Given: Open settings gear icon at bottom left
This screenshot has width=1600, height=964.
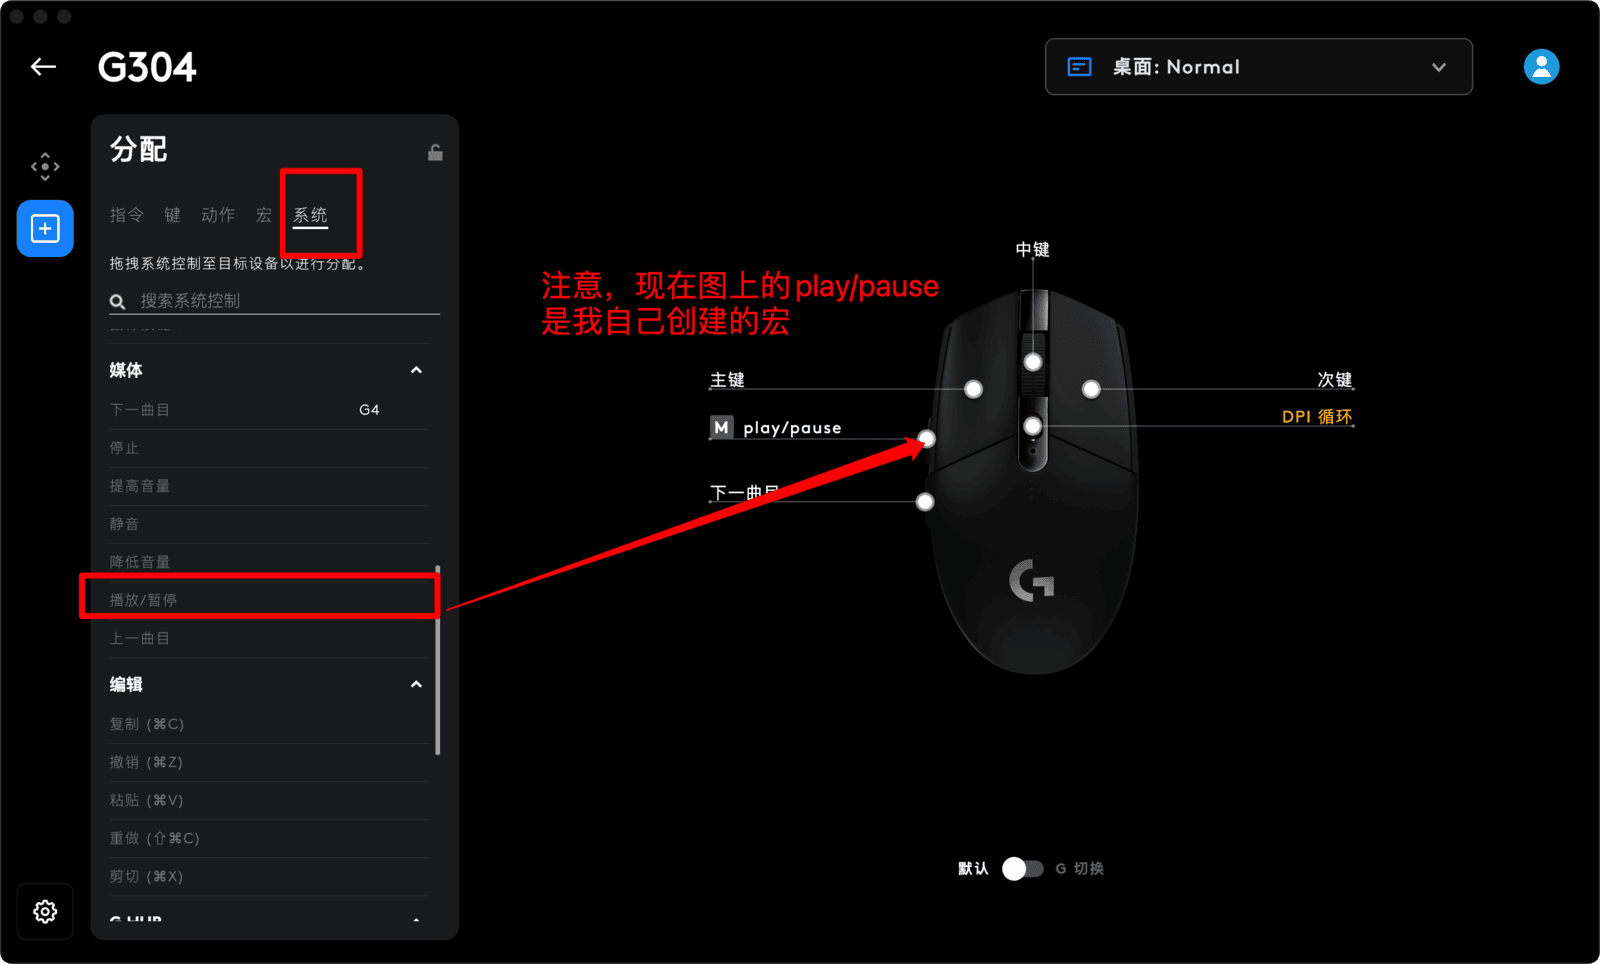Looking at the screenshot, I should (x=45, y=911).
